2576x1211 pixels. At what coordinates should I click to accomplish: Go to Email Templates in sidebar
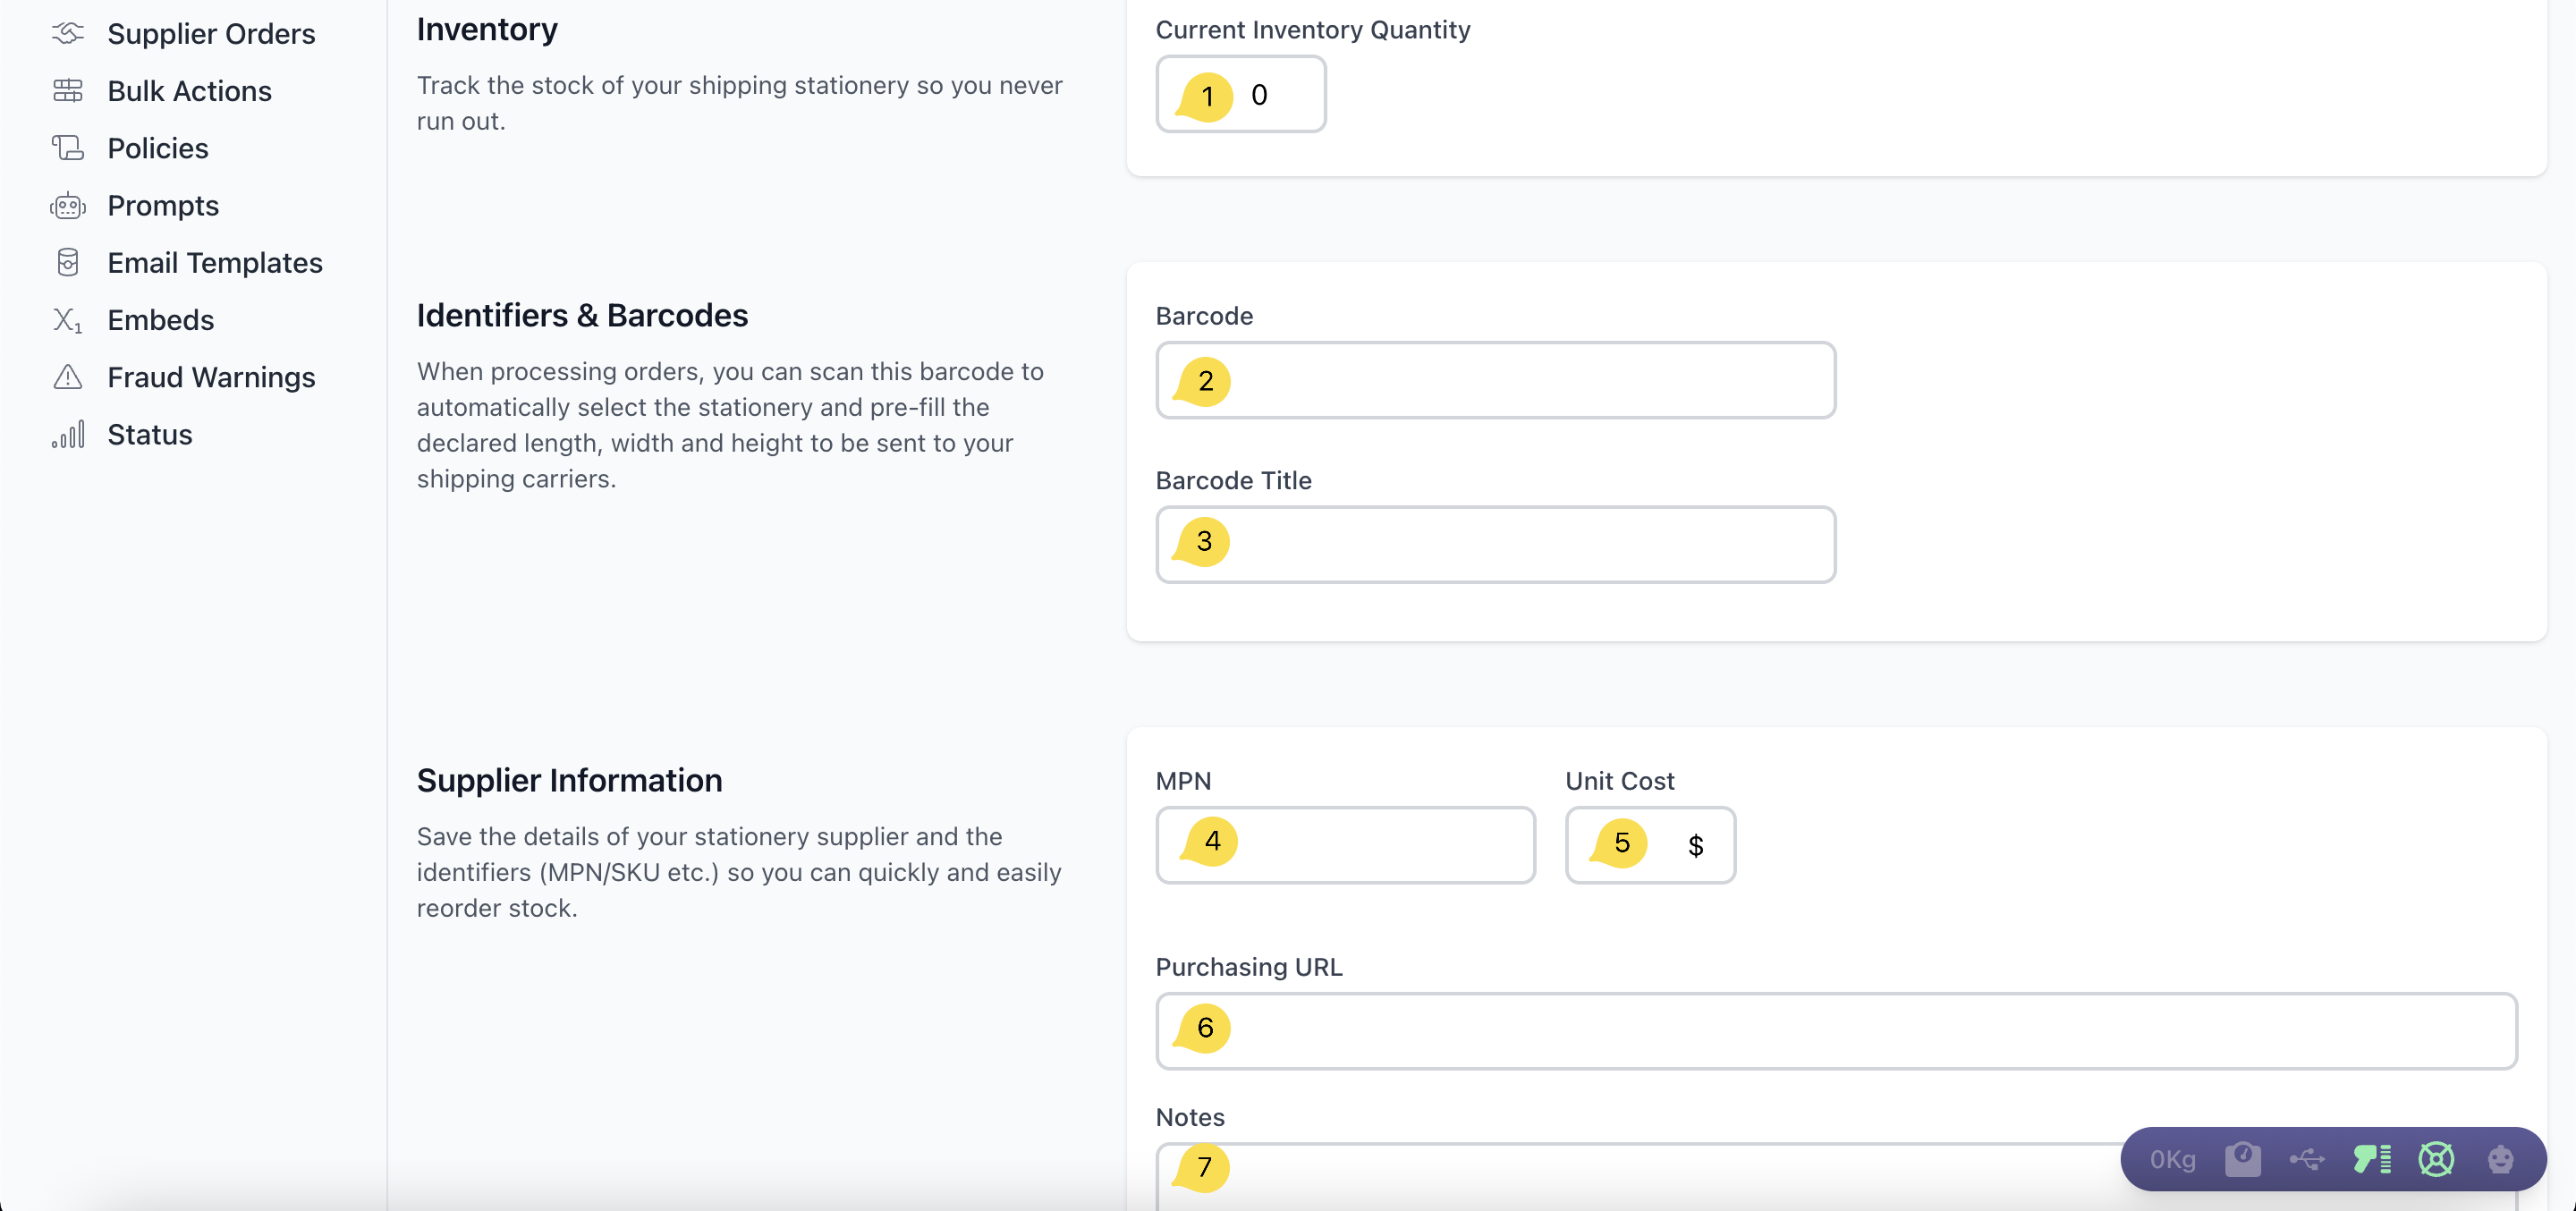tap(214, 263)
